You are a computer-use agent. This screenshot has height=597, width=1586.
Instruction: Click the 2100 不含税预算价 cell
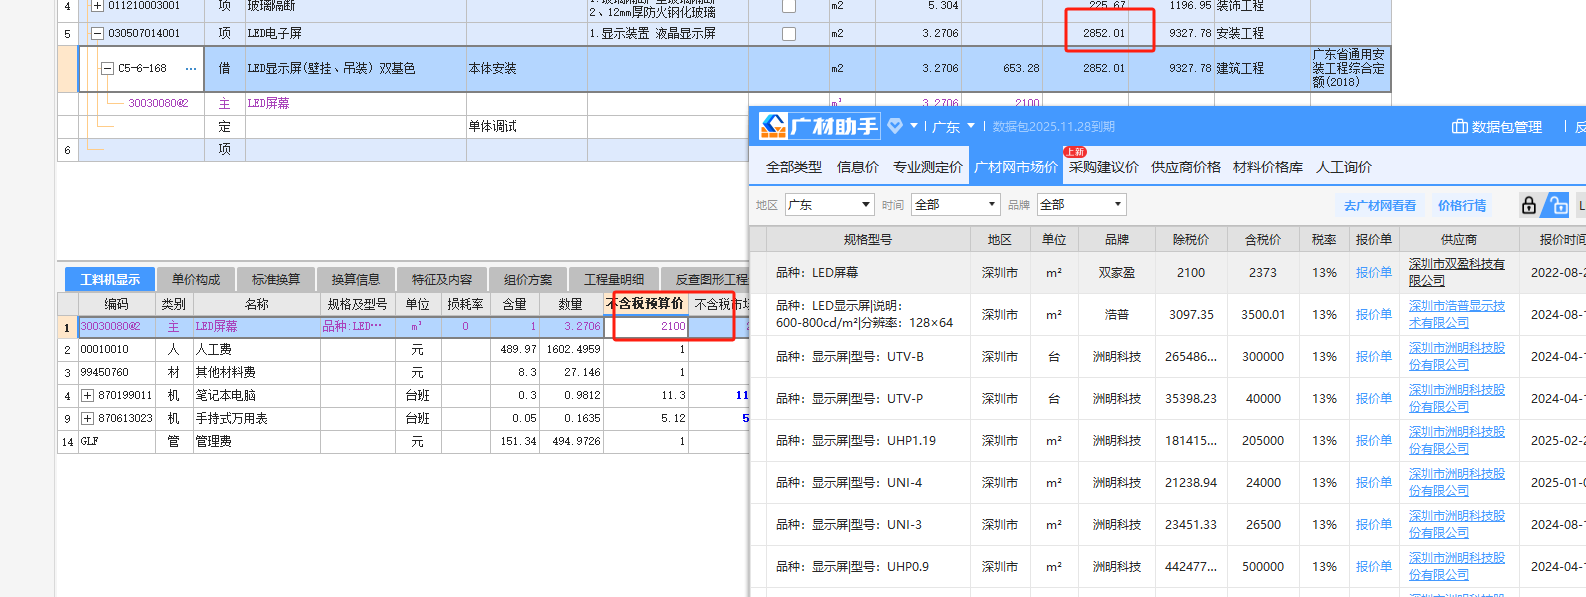647,326
